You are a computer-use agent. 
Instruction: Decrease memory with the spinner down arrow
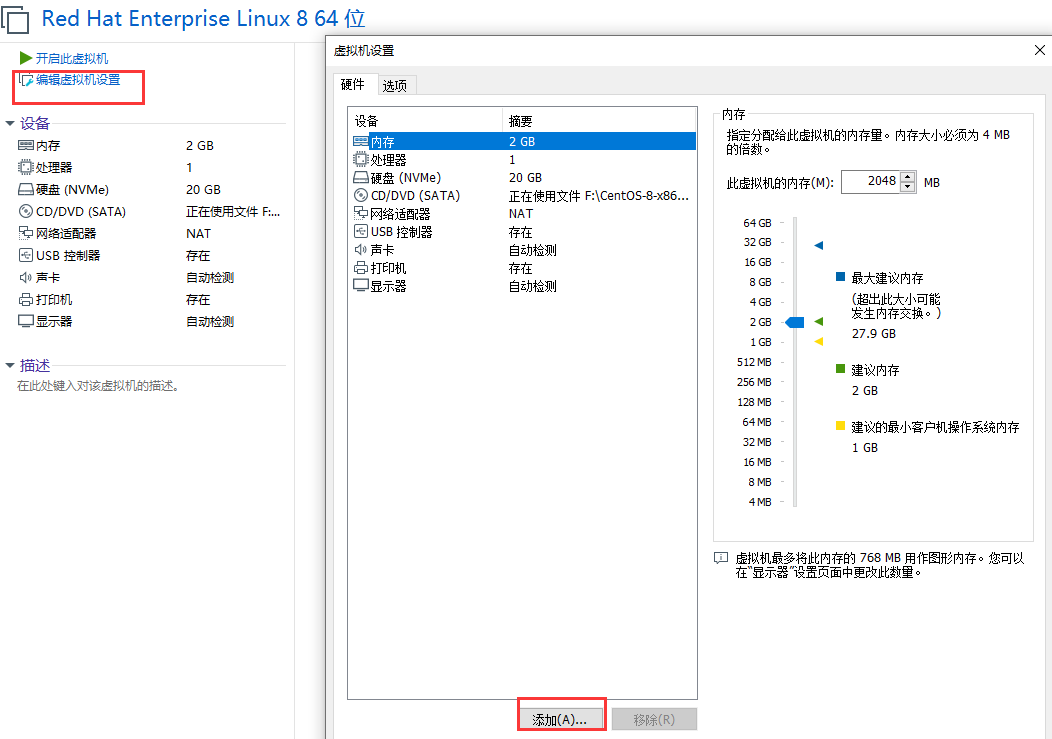coord(908,187)
